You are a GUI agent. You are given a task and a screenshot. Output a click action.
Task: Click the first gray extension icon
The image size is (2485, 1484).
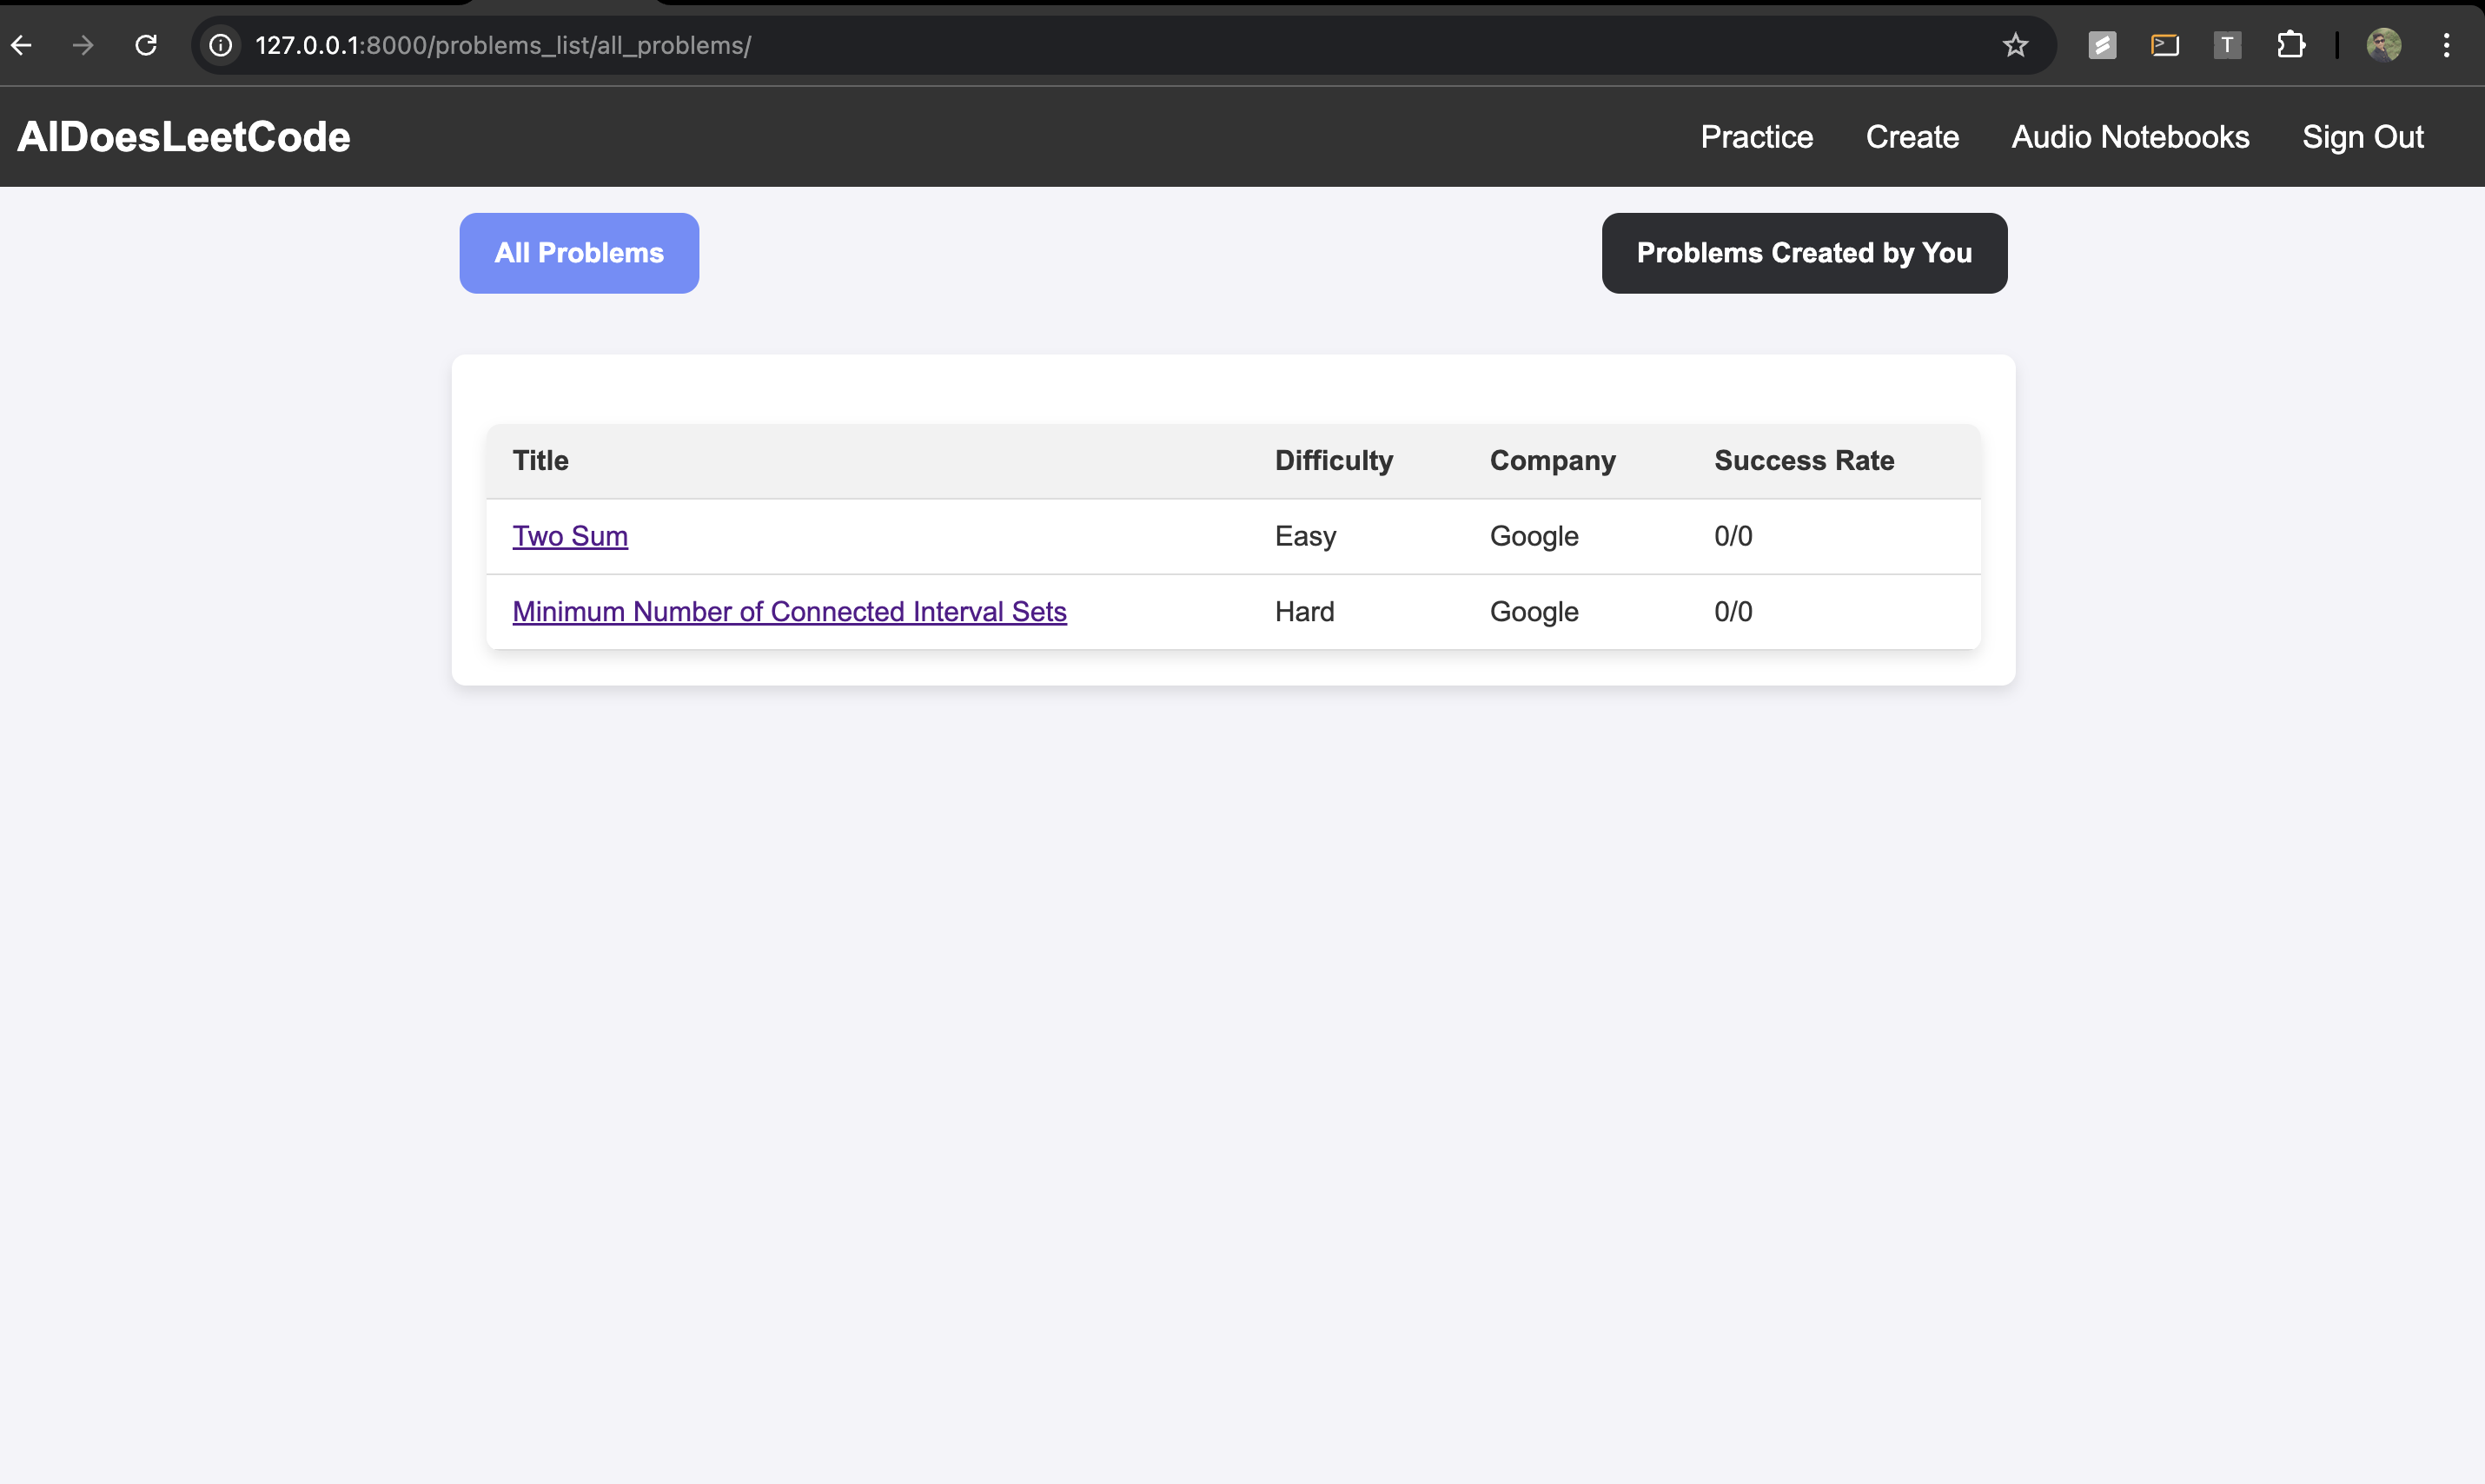pyautogui.click(x=2102, y=45)
